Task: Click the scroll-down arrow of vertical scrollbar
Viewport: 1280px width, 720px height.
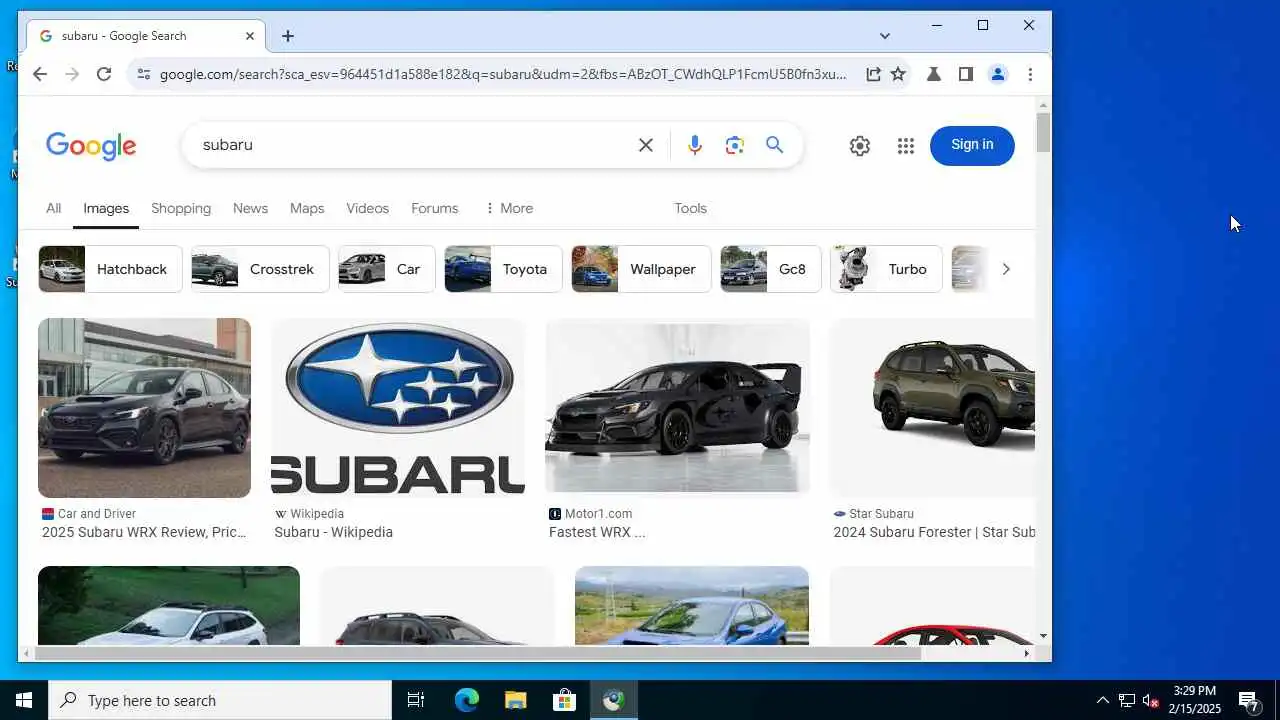Action: point(1044,636)
